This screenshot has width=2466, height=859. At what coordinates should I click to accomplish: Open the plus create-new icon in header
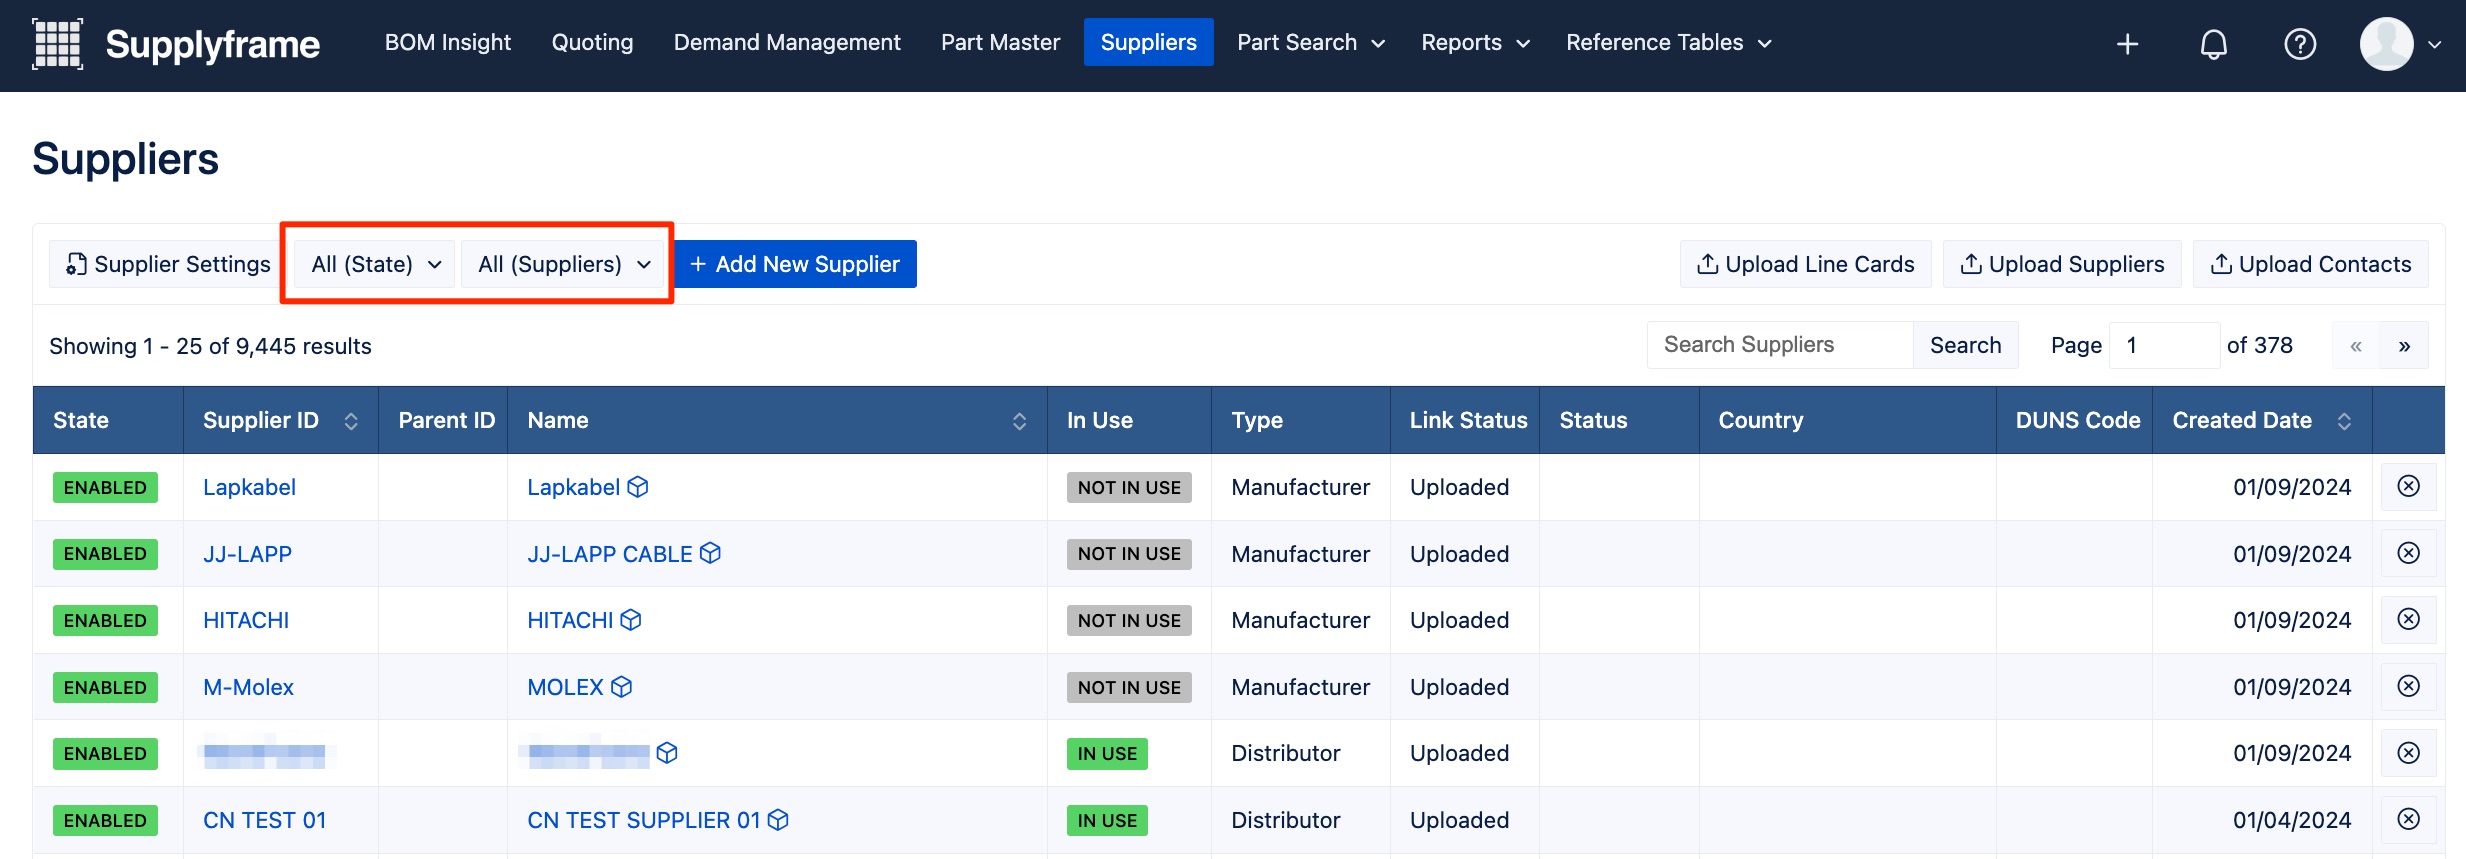(x=2127, y=44)
